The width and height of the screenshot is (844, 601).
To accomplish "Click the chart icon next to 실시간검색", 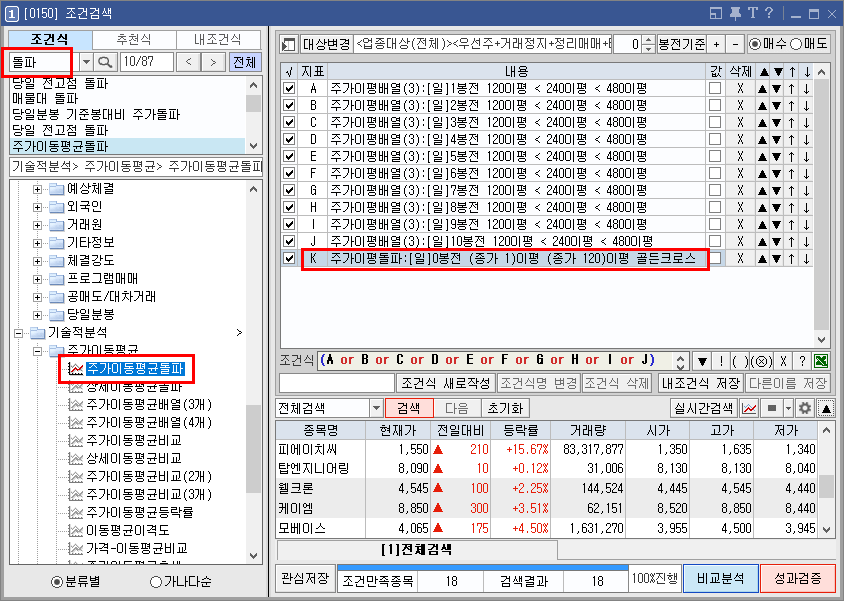I will coord(749,408).
